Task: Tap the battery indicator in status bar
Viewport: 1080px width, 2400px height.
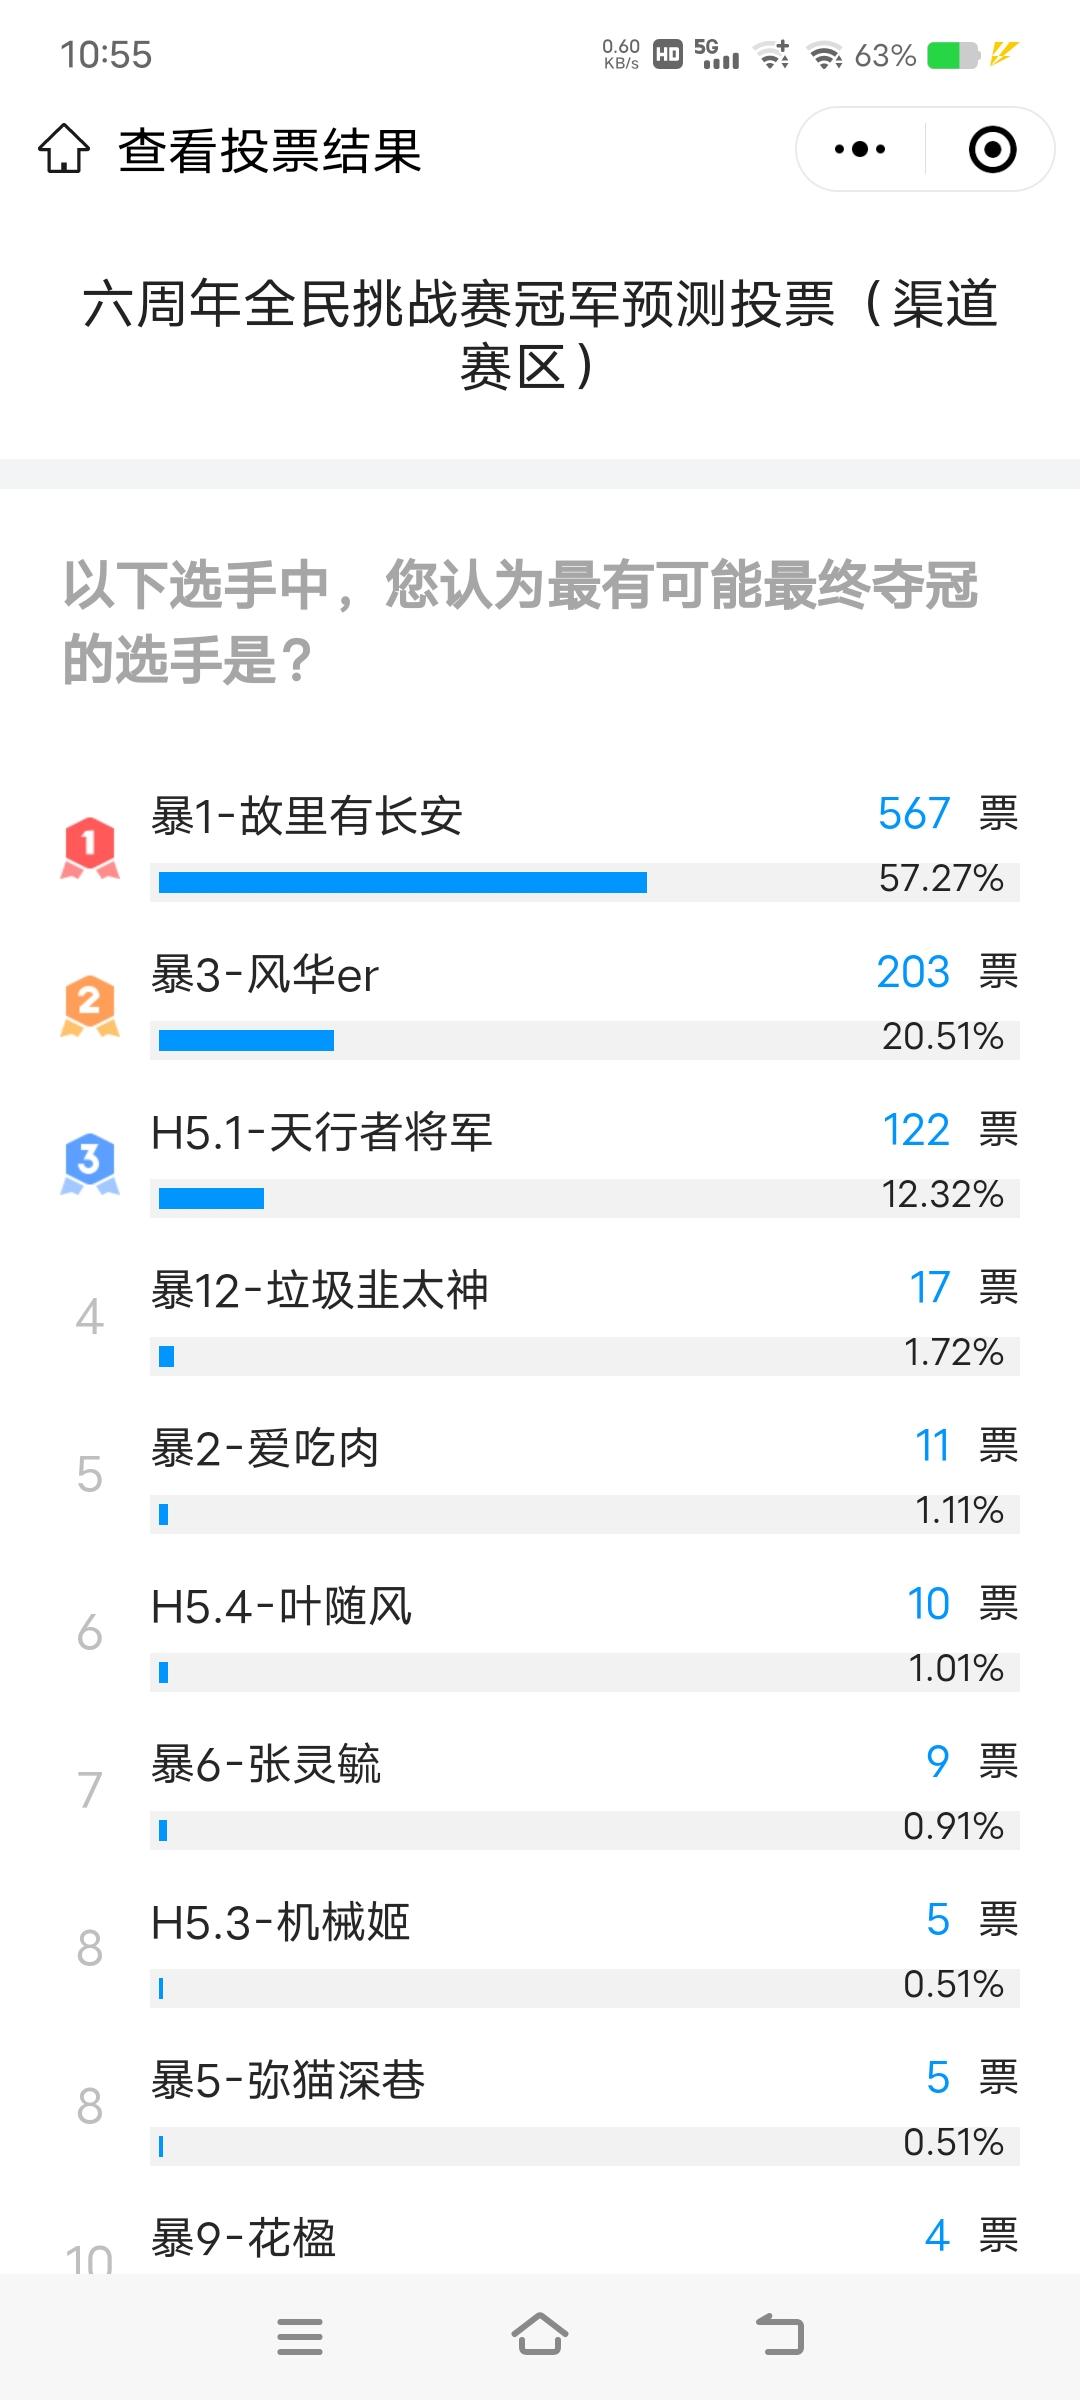Action: tap(953, 55)
